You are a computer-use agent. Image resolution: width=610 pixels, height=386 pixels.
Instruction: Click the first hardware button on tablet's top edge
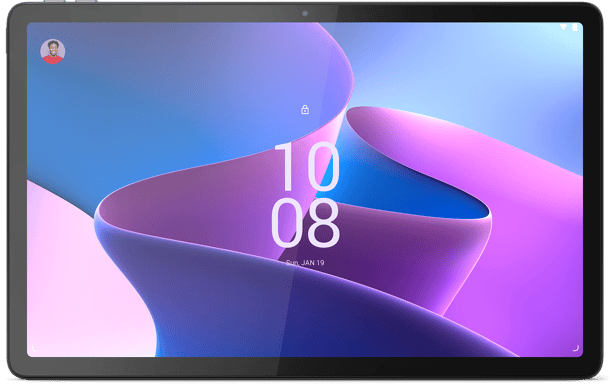[55, 1]
